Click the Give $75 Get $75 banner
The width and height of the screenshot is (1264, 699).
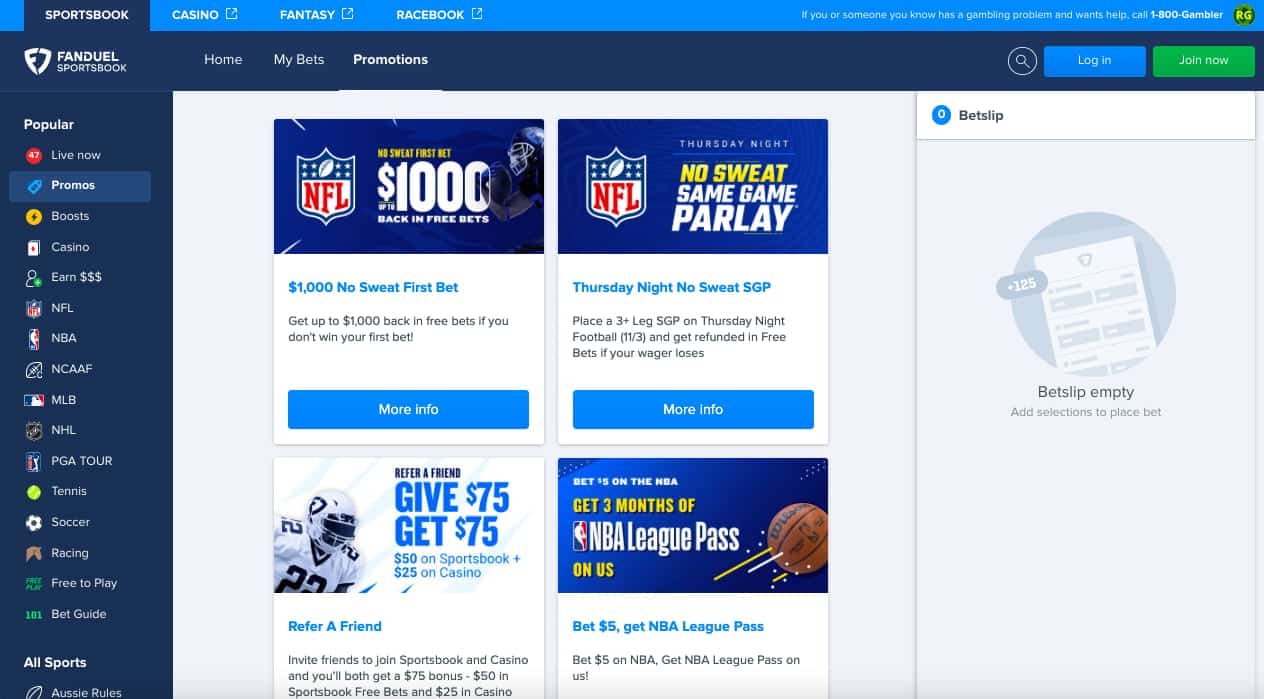(409, 525)
